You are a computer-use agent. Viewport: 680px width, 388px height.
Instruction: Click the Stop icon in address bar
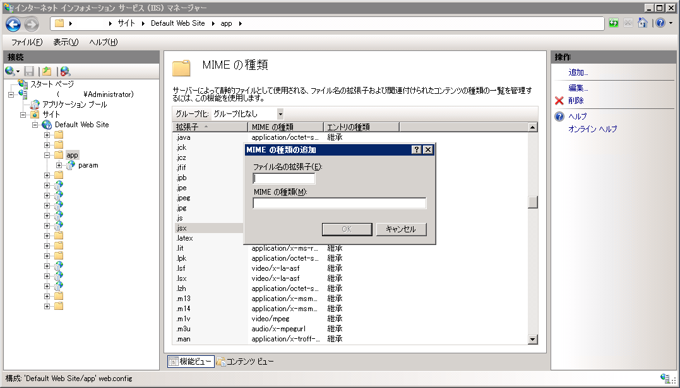coord(628,23)
